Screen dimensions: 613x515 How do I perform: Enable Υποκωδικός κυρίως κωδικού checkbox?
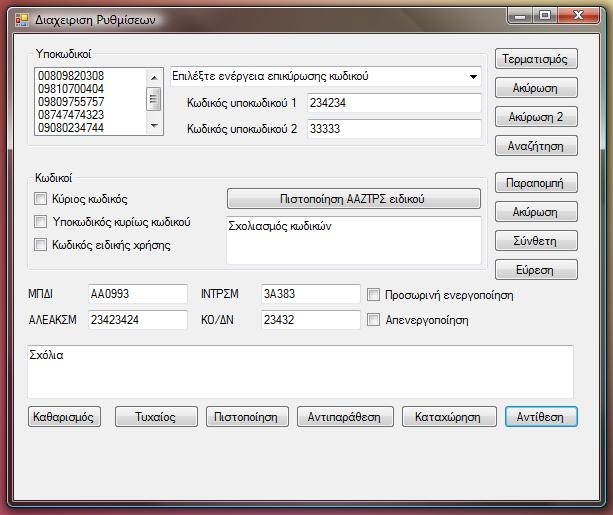[41, 222]
